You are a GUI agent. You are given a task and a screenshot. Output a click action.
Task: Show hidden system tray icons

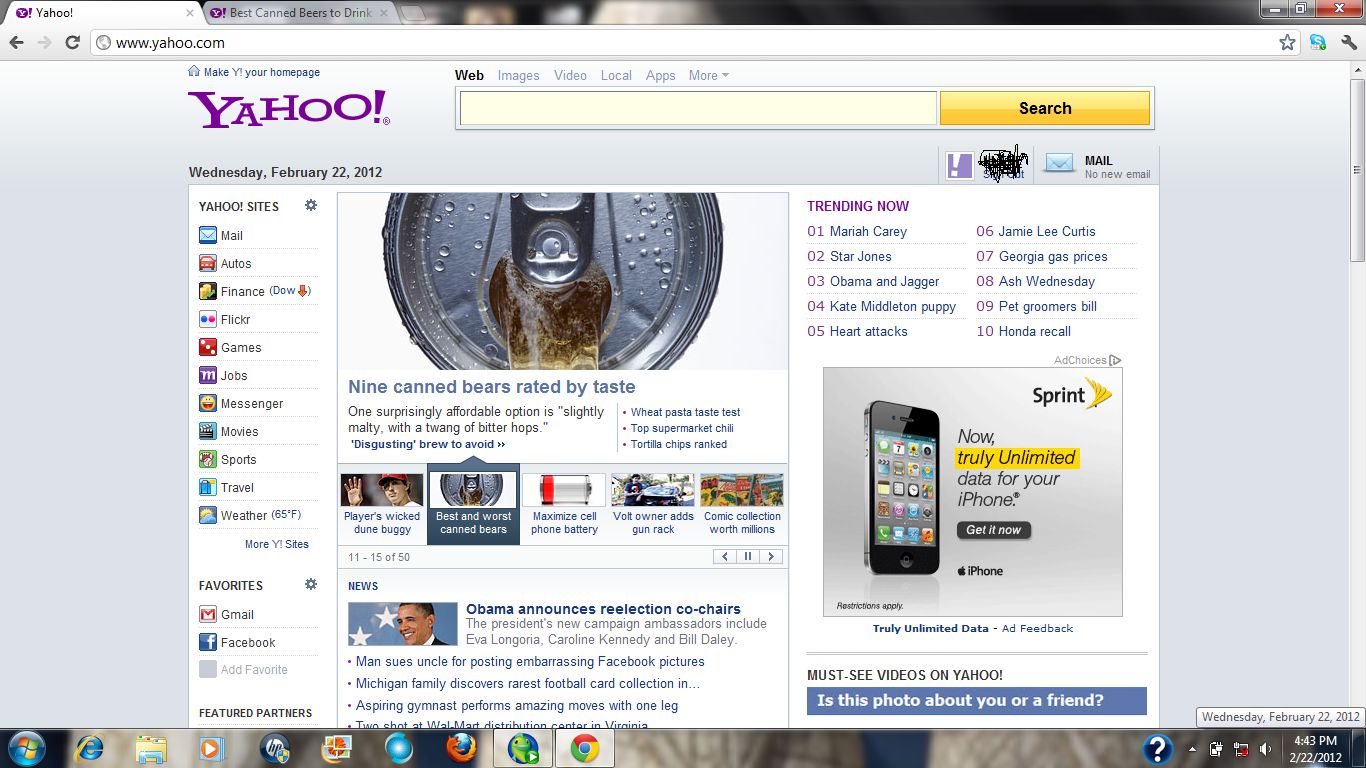coord(1192,749)
